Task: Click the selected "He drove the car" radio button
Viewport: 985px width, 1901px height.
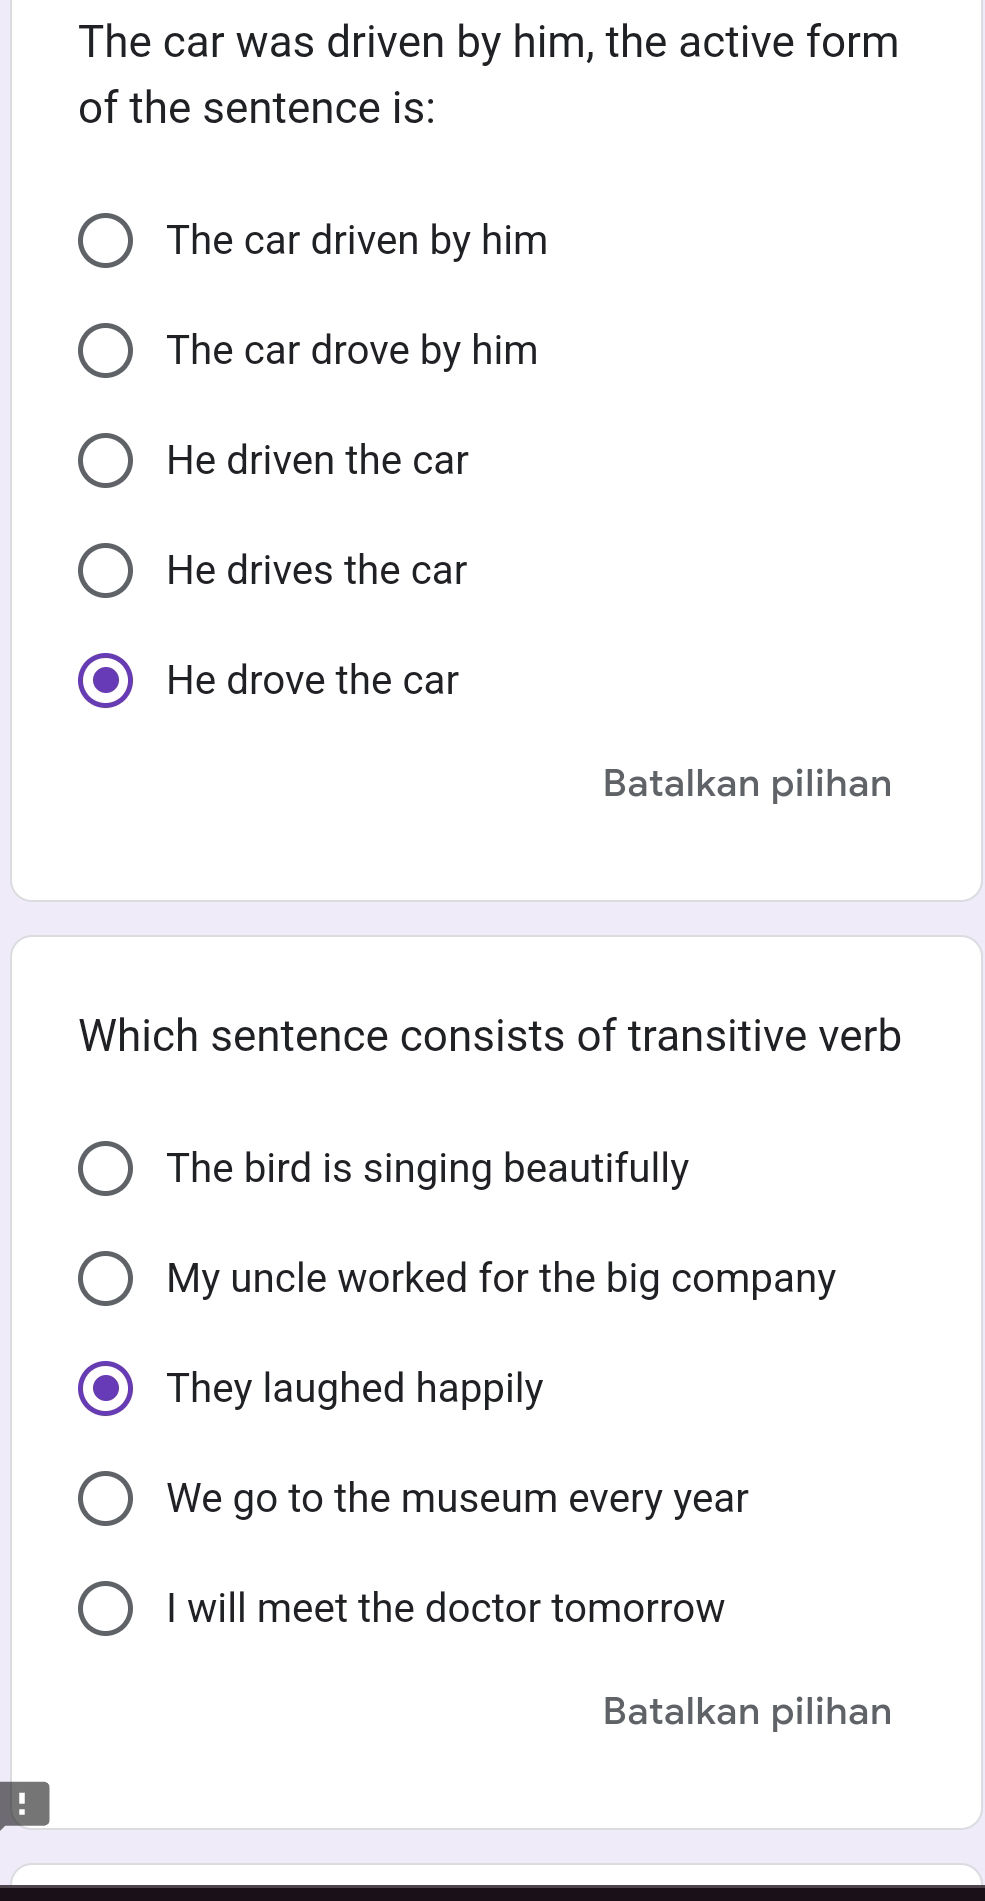Action: pos(106,680)
